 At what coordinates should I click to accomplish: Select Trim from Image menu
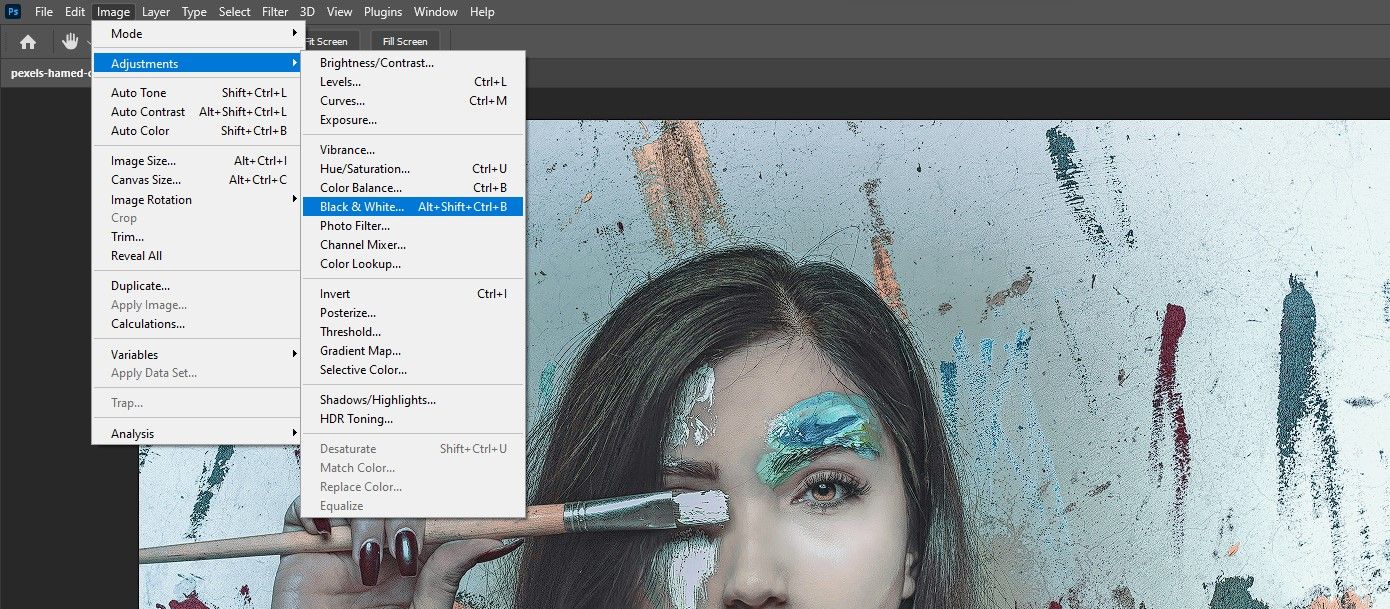tap(197, 237)
